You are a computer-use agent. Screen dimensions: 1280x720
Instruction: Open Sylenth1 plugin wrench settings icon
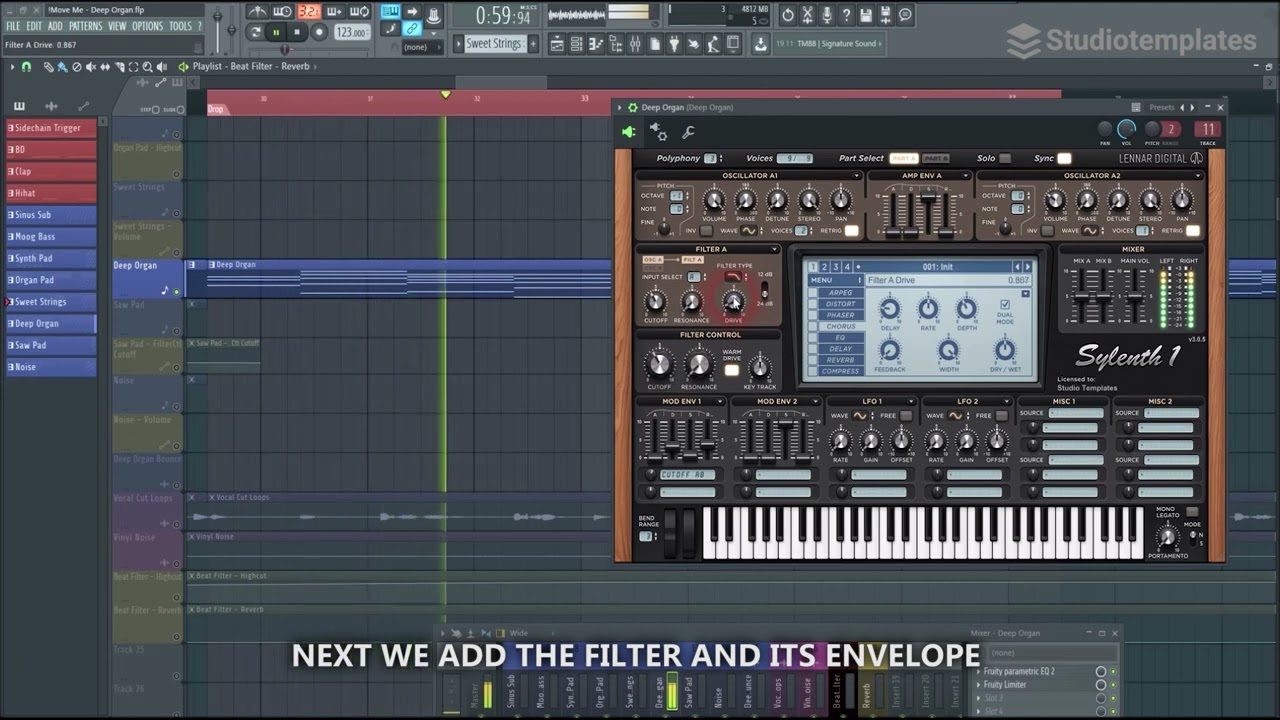(x=688, y=132)
